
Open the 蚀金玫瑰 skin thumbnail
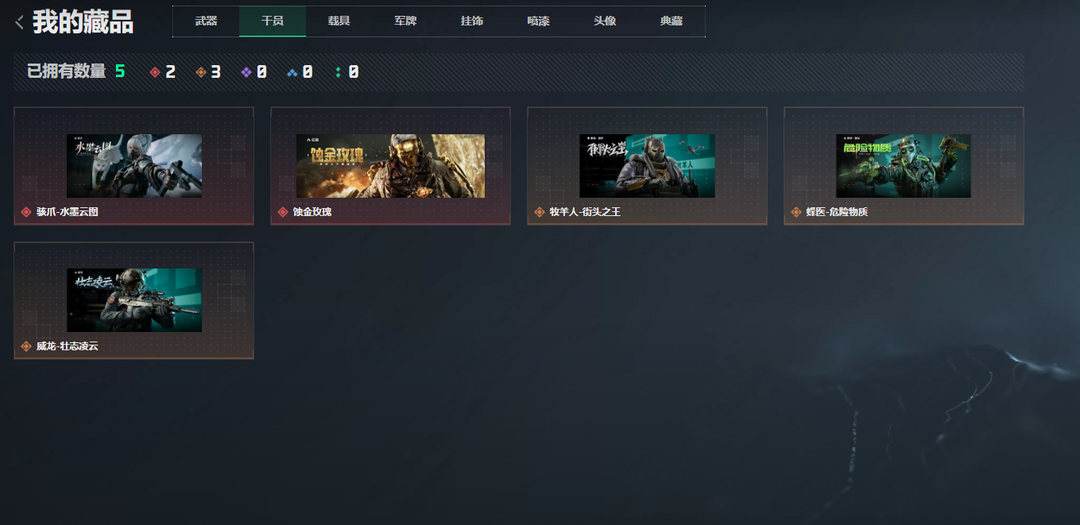tap(391, 166)
